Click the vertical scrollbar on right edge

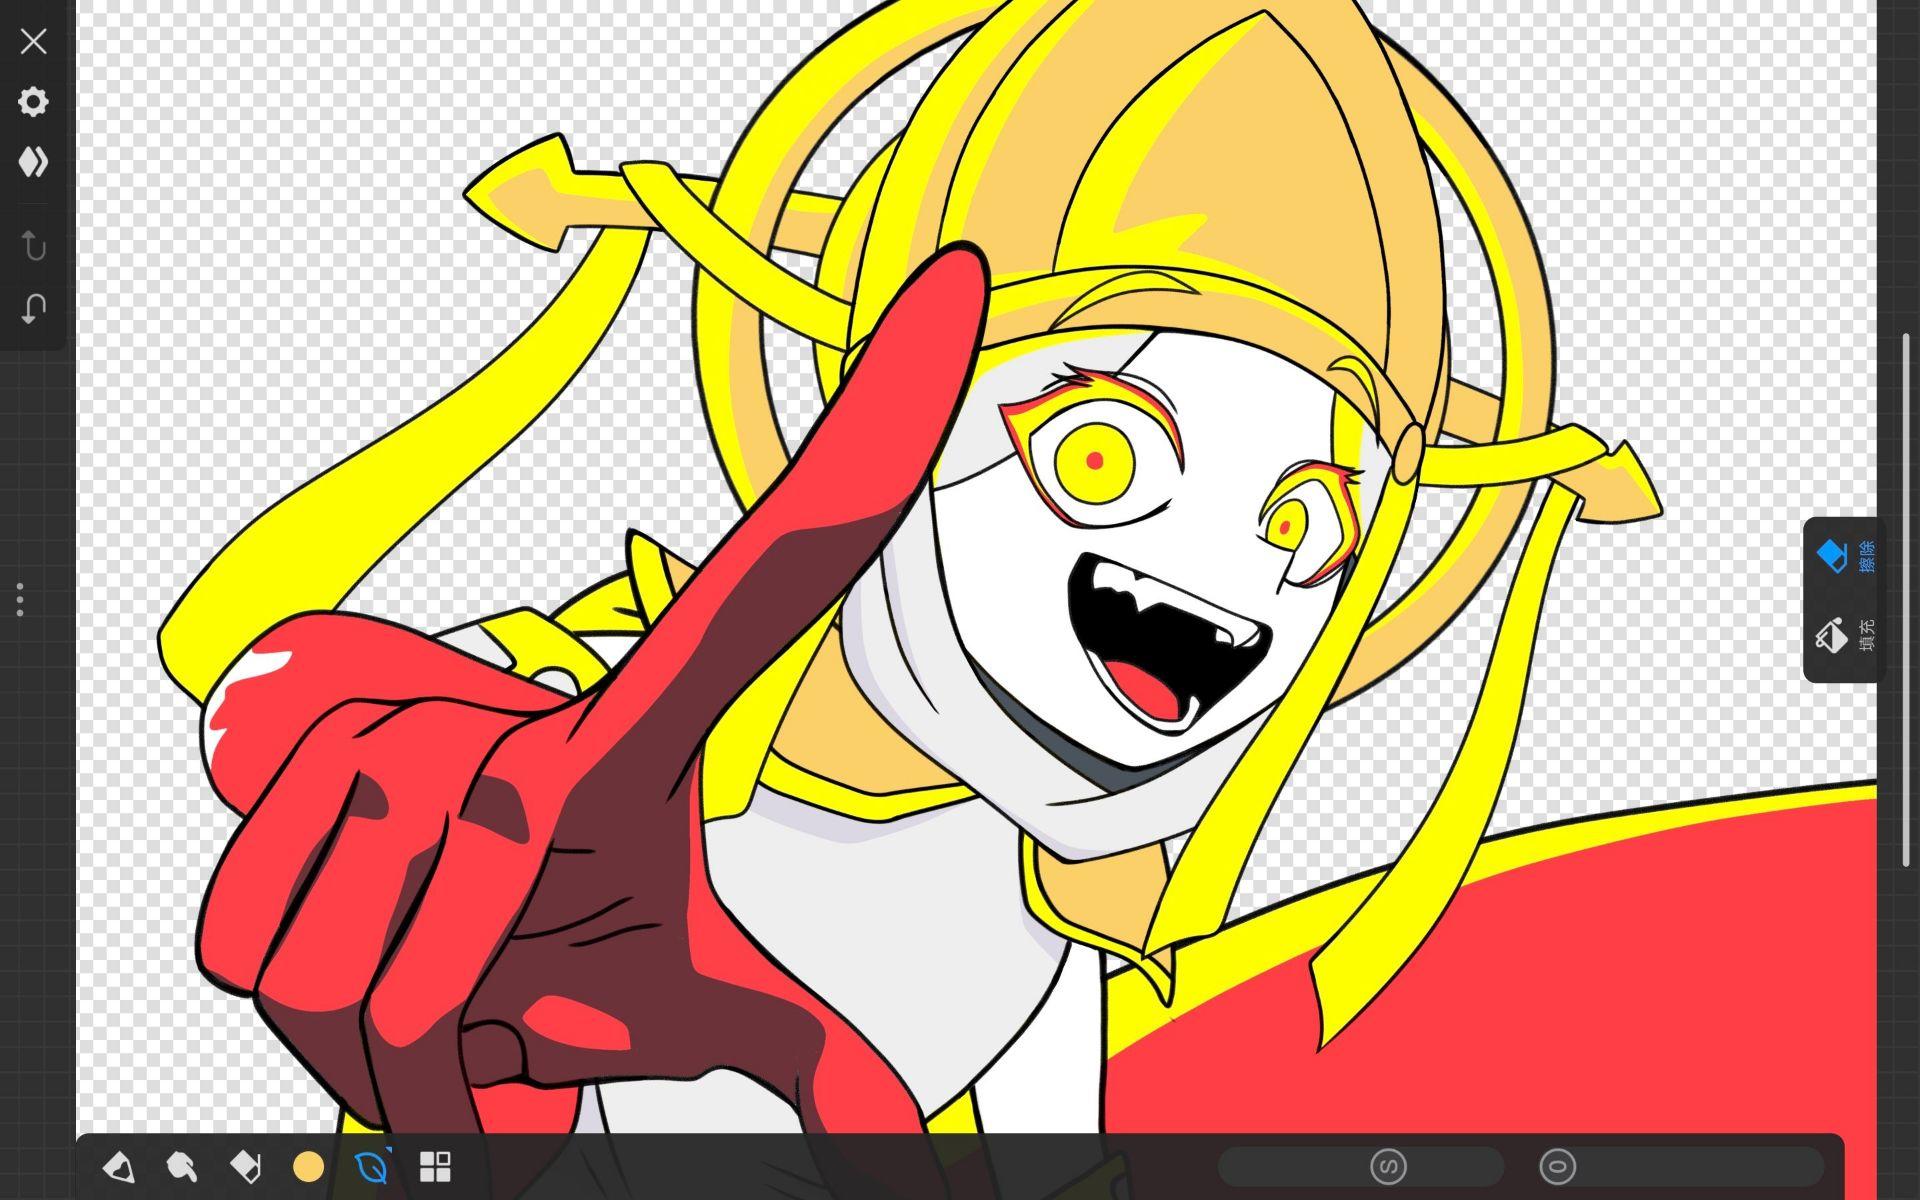(x=1906, y=600)
